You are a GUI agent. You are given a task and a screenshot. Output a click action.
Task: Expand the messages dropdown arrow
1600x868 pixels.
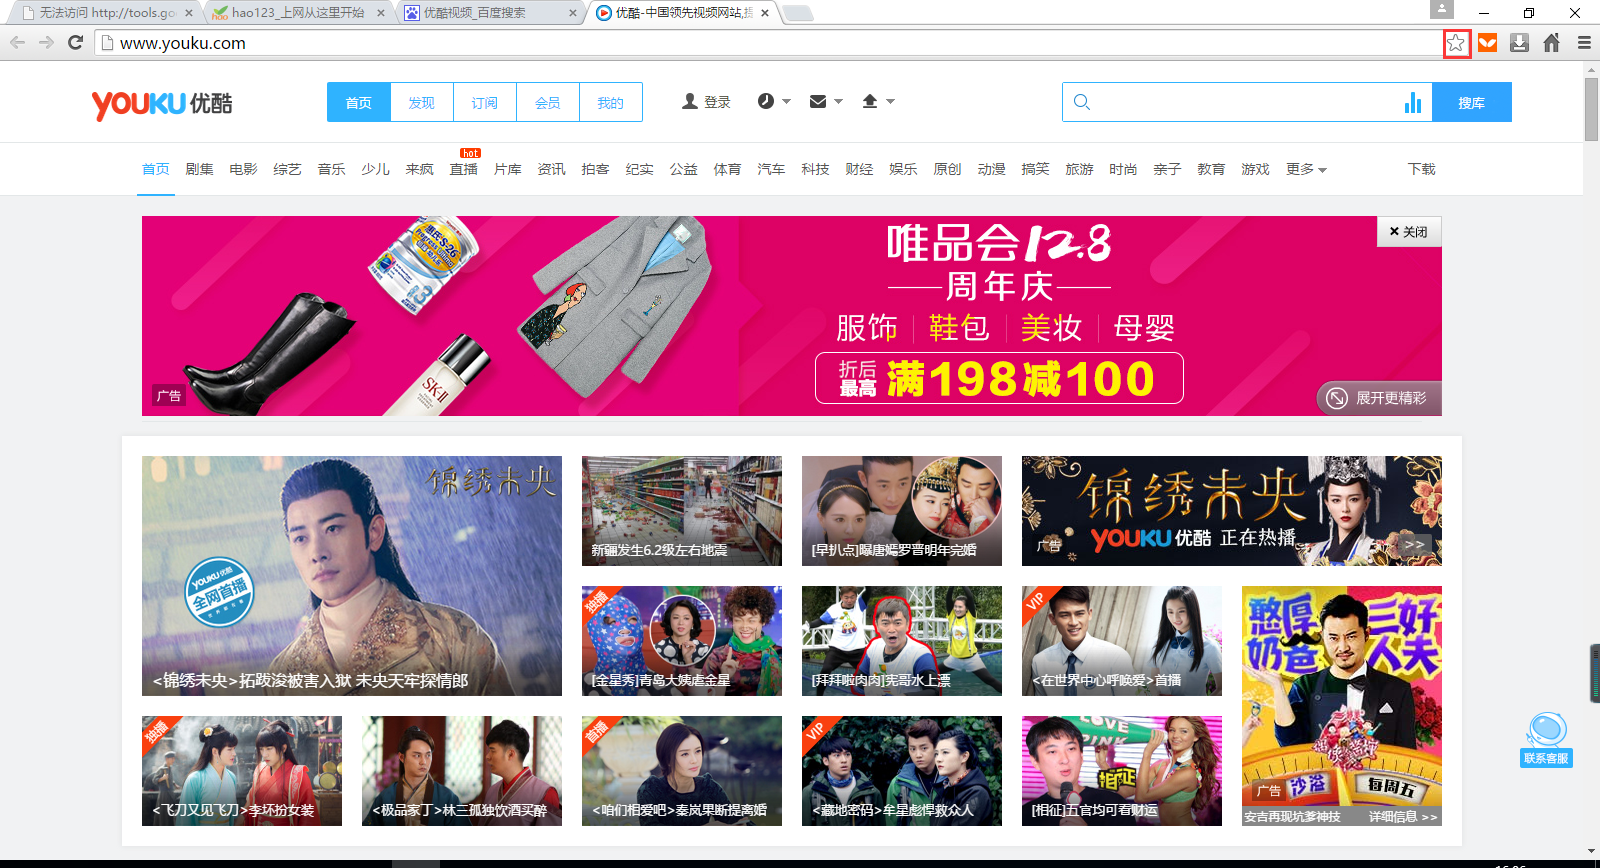tap(839, 102)
